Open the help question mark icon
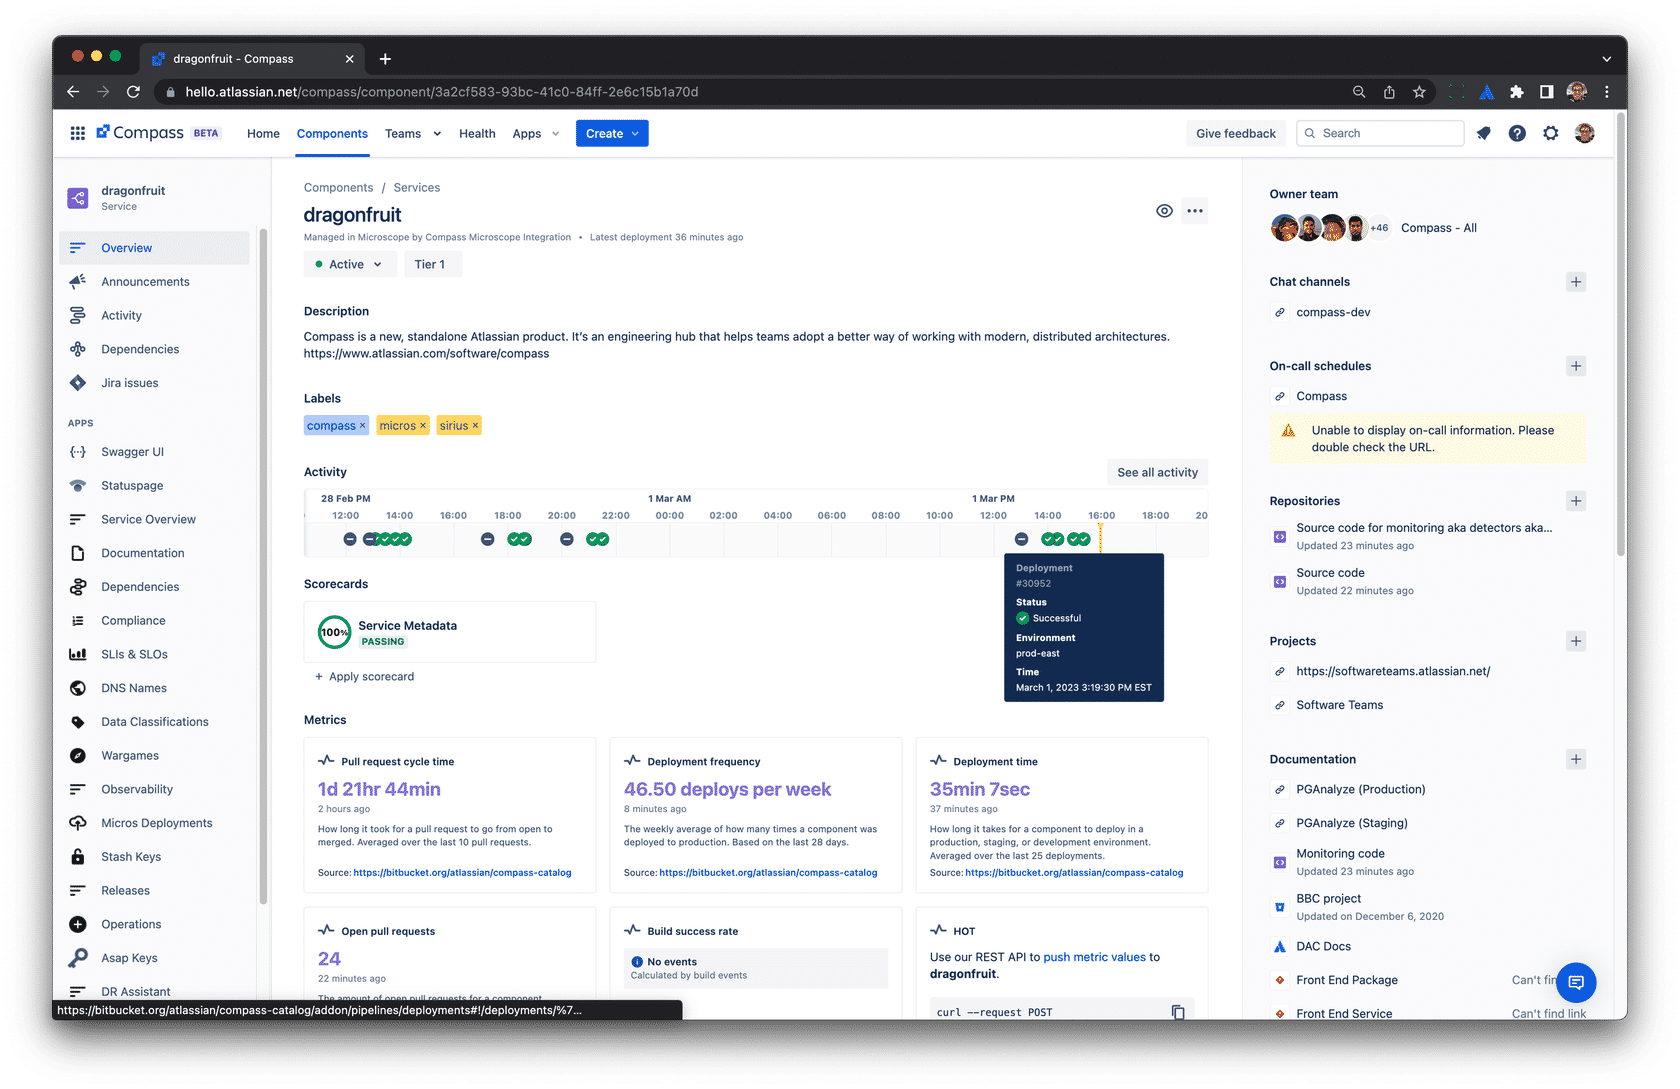The width and height of the screenshot is (1680, 1089). pyautogui.click(x=1517, y=133)
